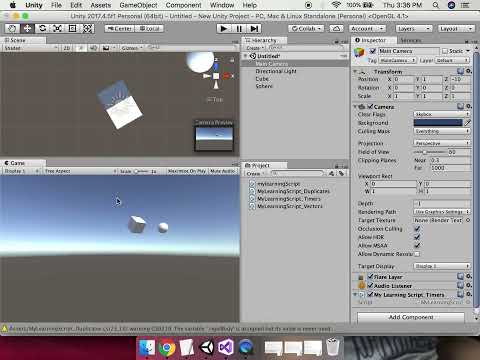This screenshot has width=480, height=360.
Task: Open the Layers dropdown in toolbar
Action: click(414, 29)
